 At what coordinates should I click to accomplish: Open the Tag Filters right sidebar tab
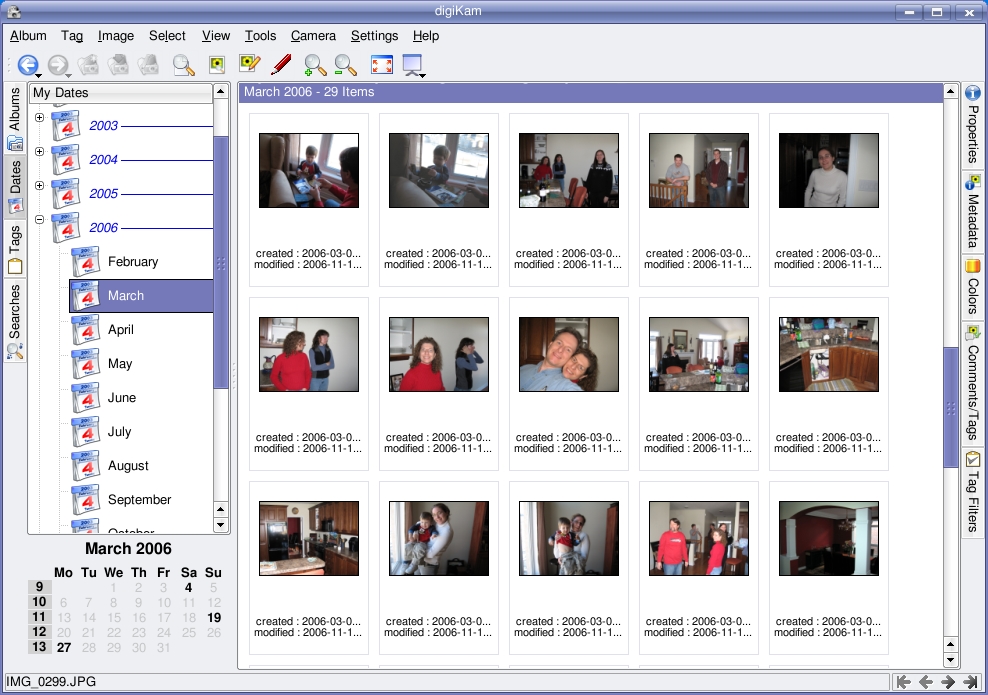(x=972, y=492)
